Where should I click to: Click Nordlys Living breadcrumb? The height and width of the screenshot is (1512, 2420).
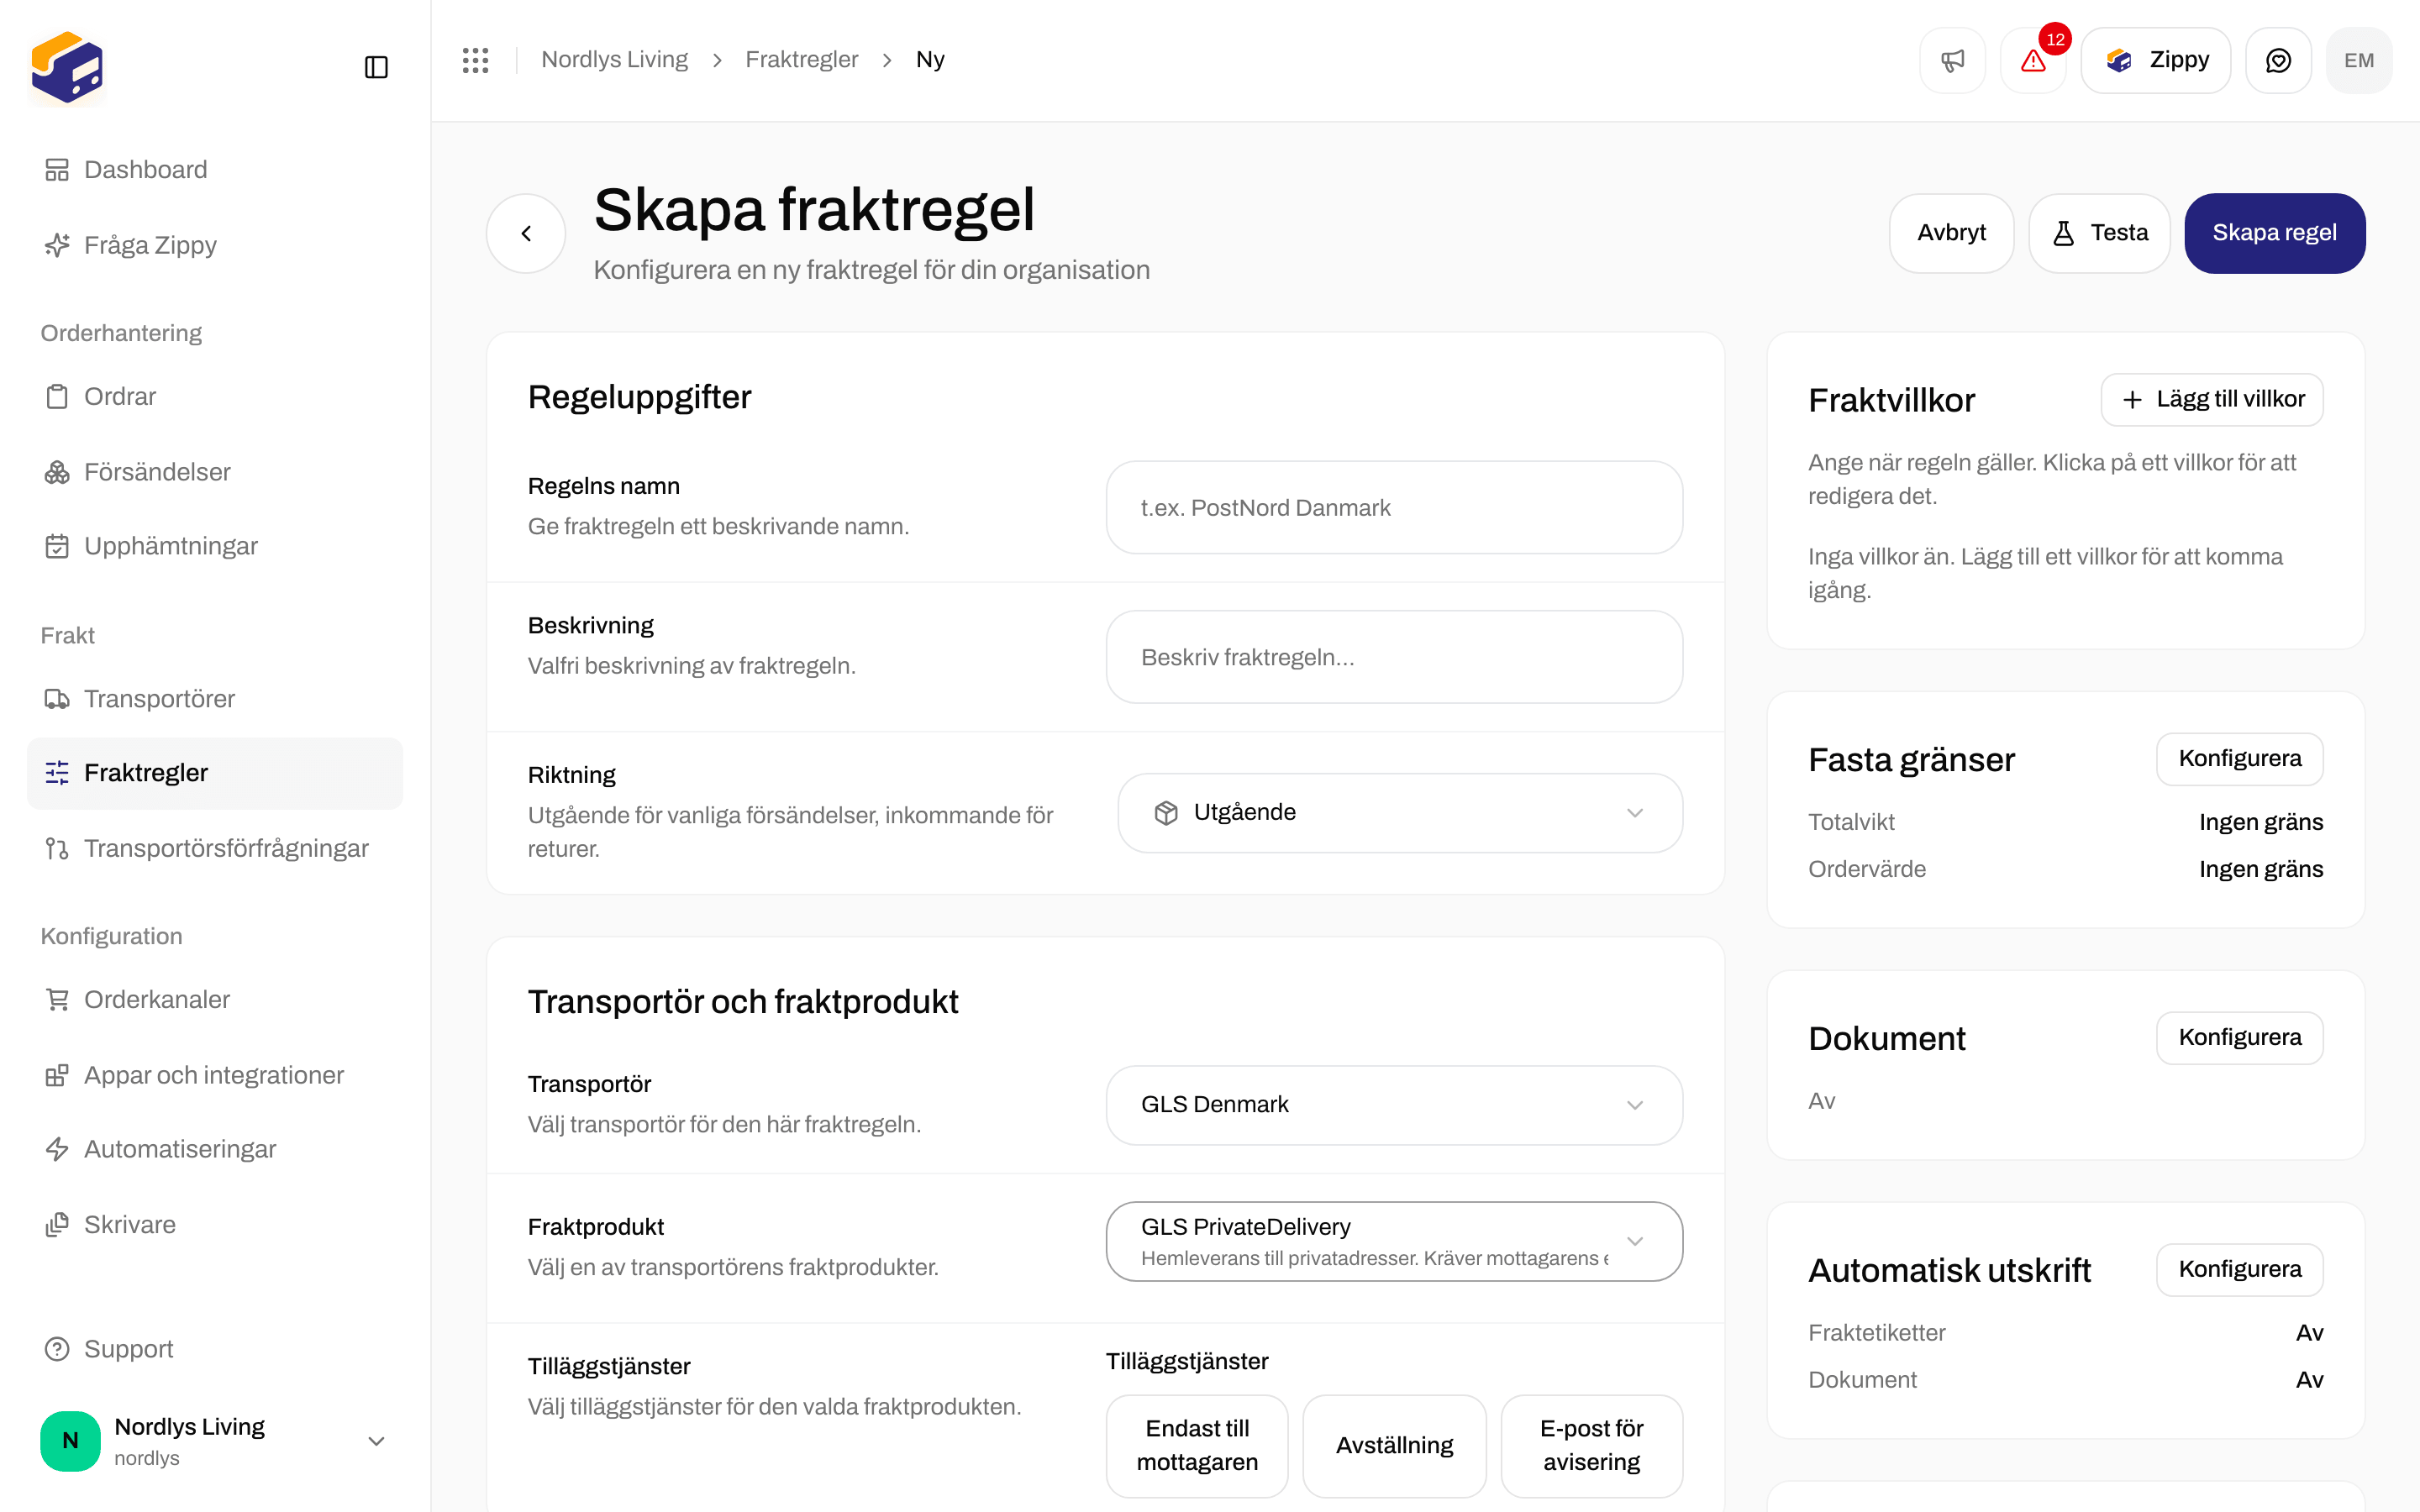coord(614,60)
